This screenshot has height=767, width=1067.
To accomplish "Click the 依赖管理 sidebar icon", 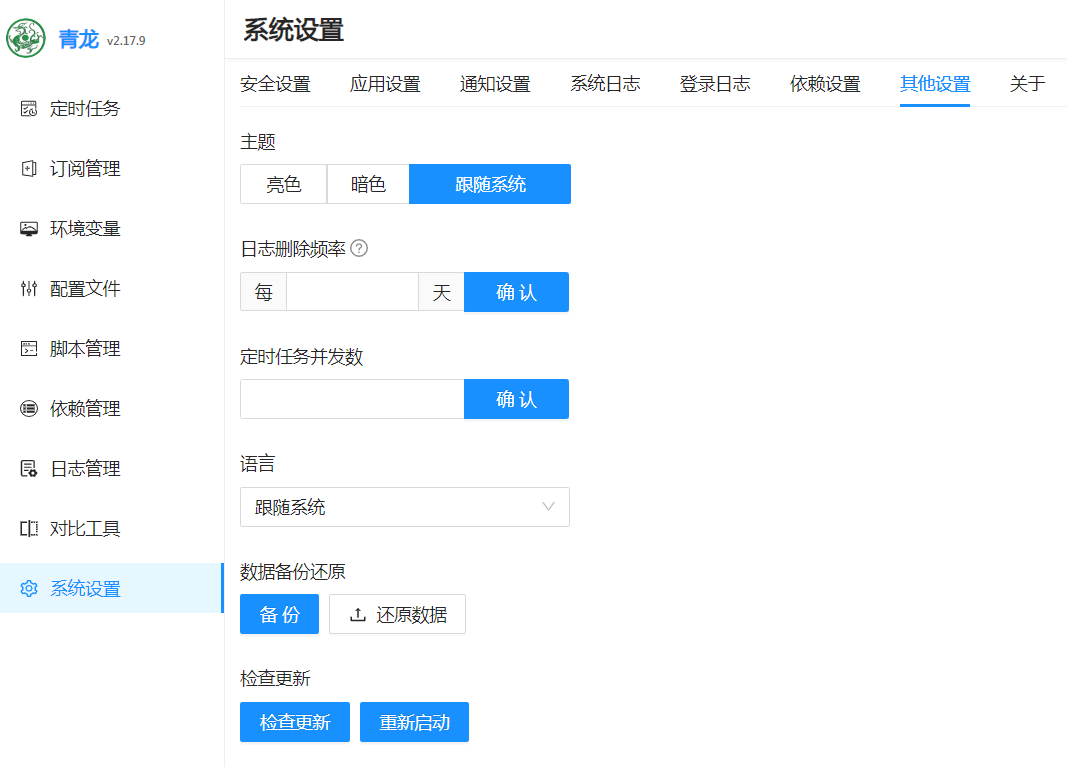I will pos(29,409).
